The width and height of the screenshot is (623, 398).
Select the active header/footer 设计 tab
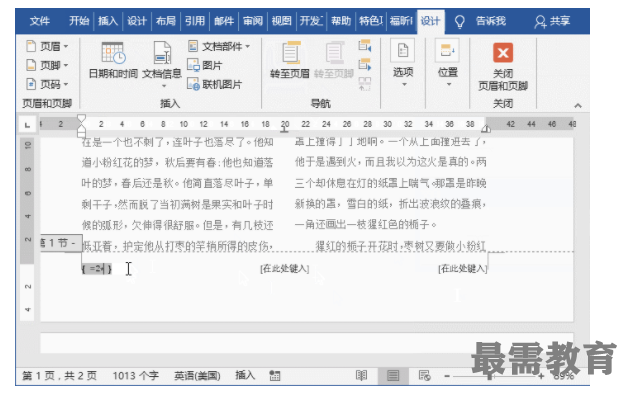tap(430, 21)
